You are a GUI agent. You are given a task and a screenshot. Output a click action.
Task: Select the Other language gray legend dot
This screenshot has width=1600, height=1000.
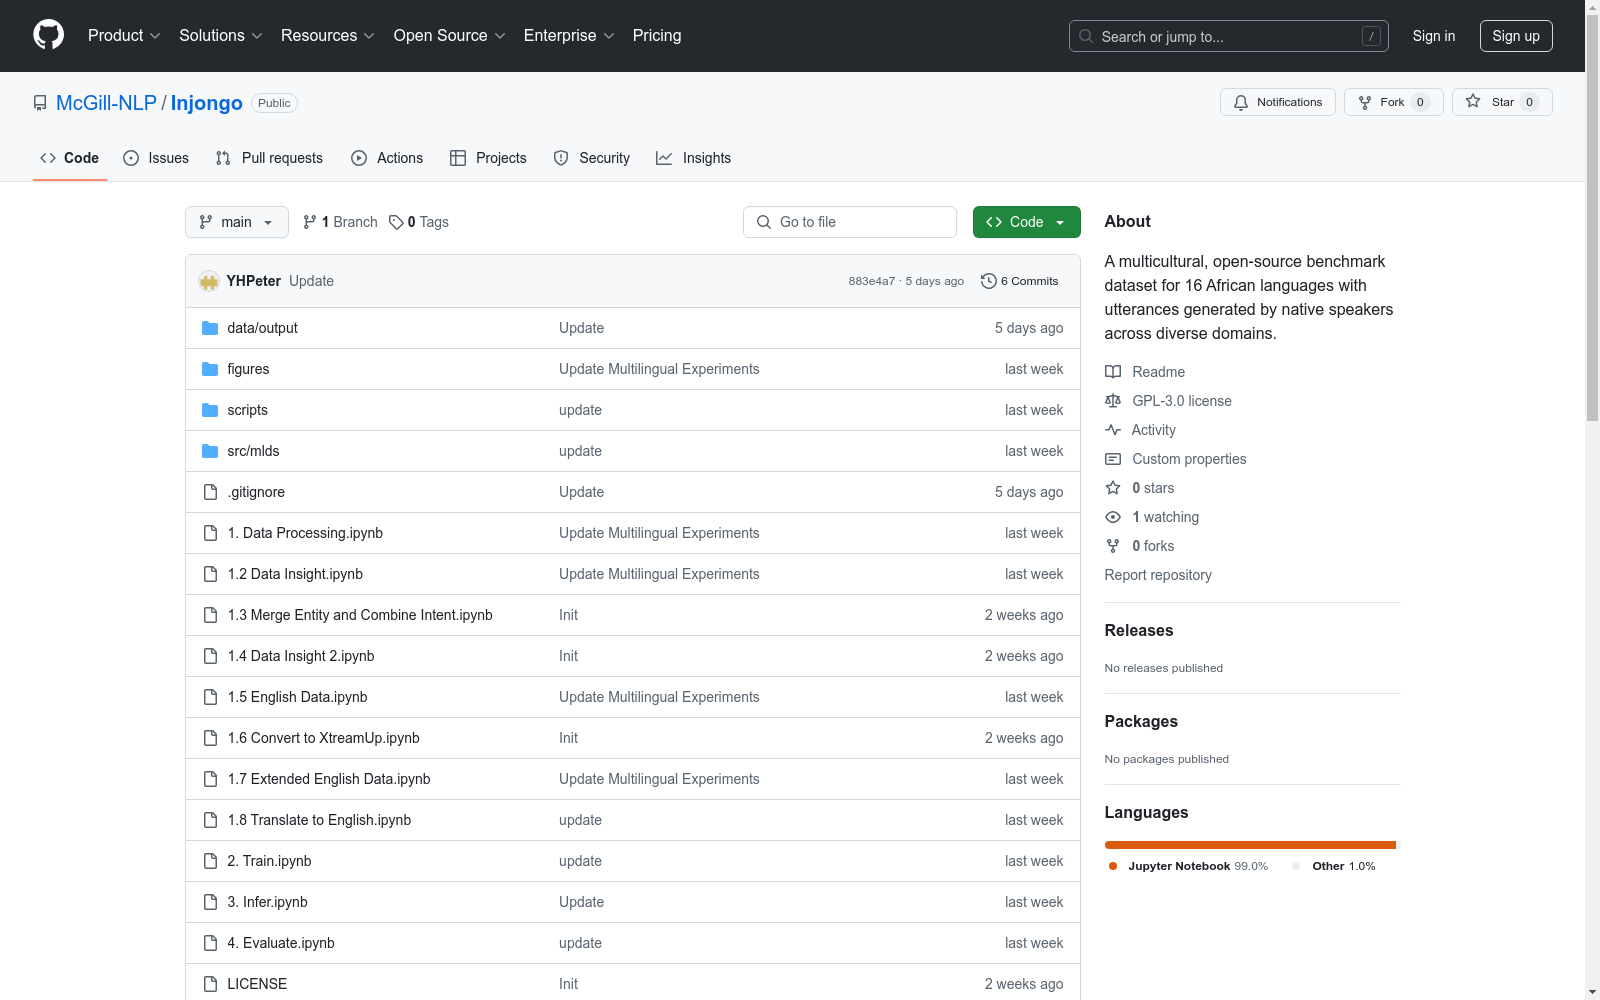click(1297, 866)
